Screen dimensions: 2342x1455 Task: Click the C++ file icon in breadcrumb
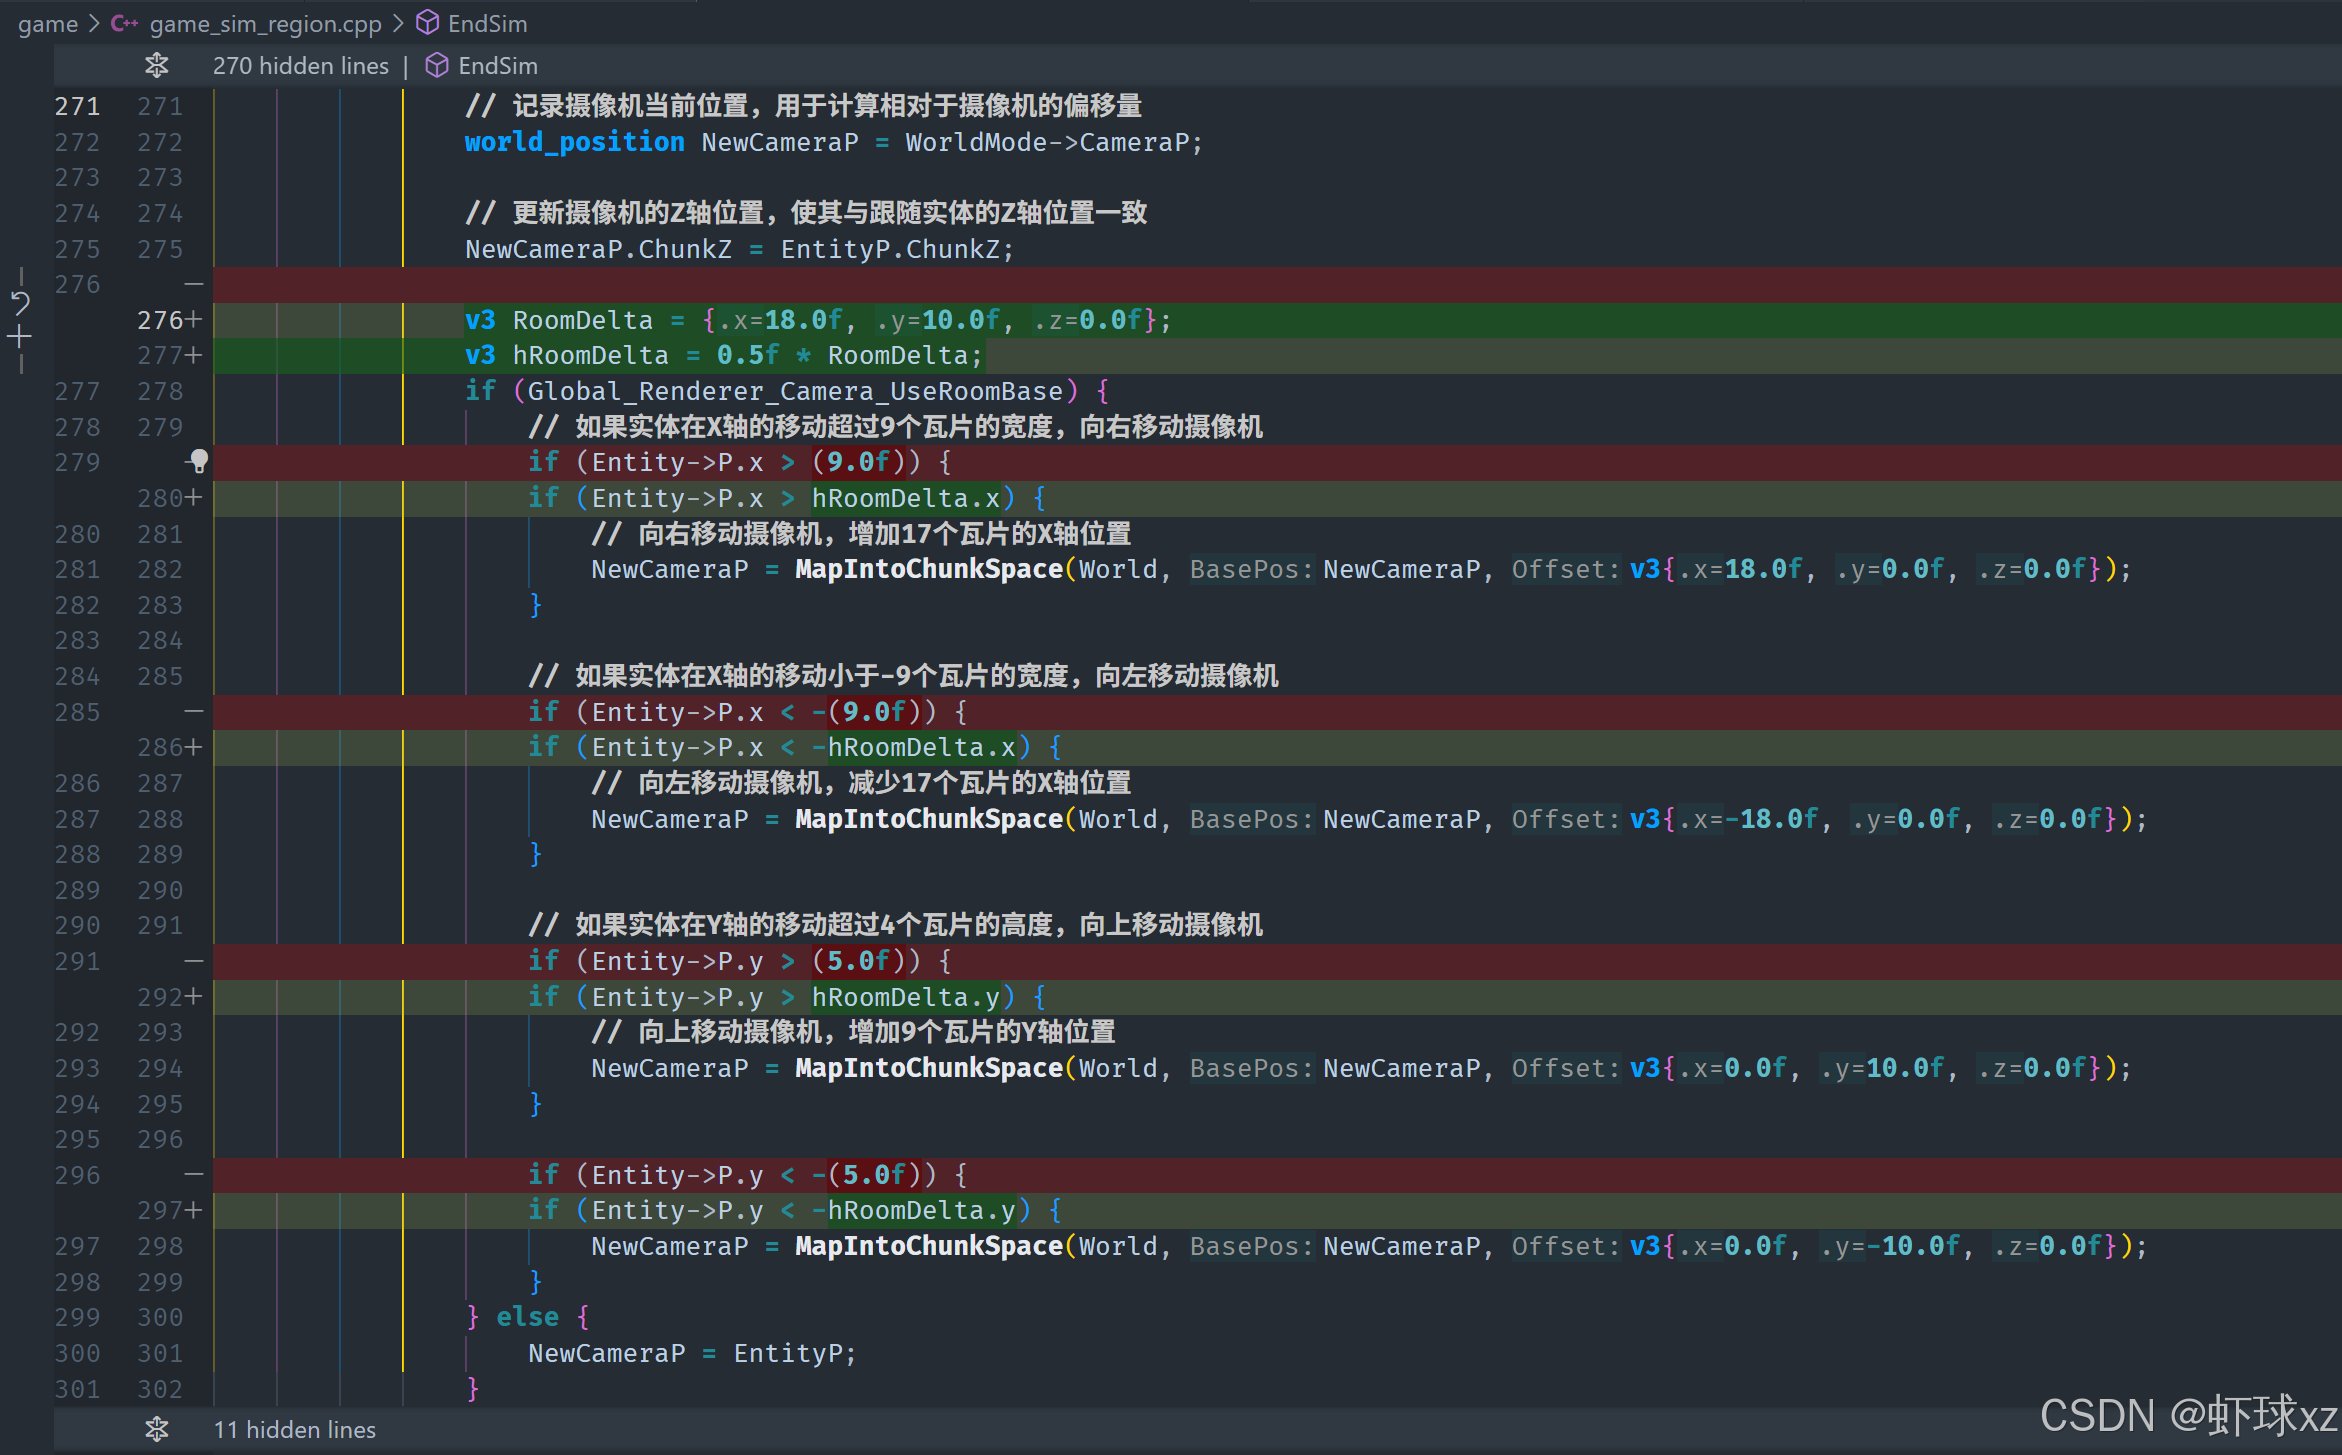tap(124, 23)
